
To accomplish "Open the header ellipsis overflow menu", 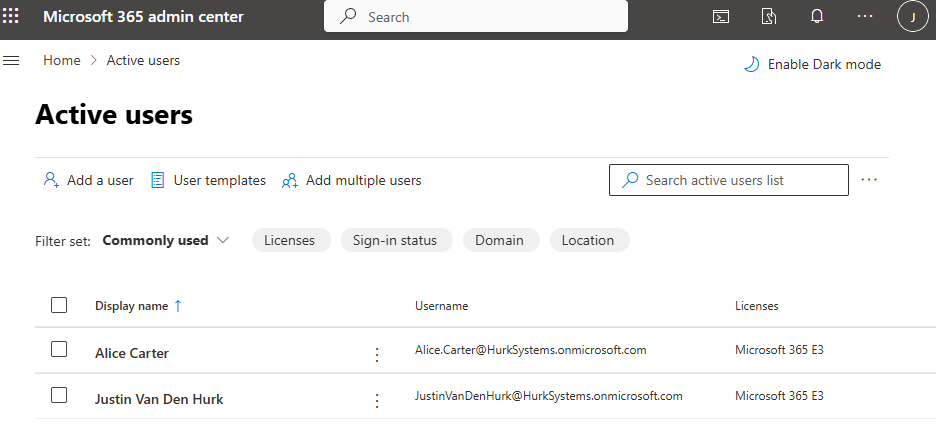I will point(865,17).
